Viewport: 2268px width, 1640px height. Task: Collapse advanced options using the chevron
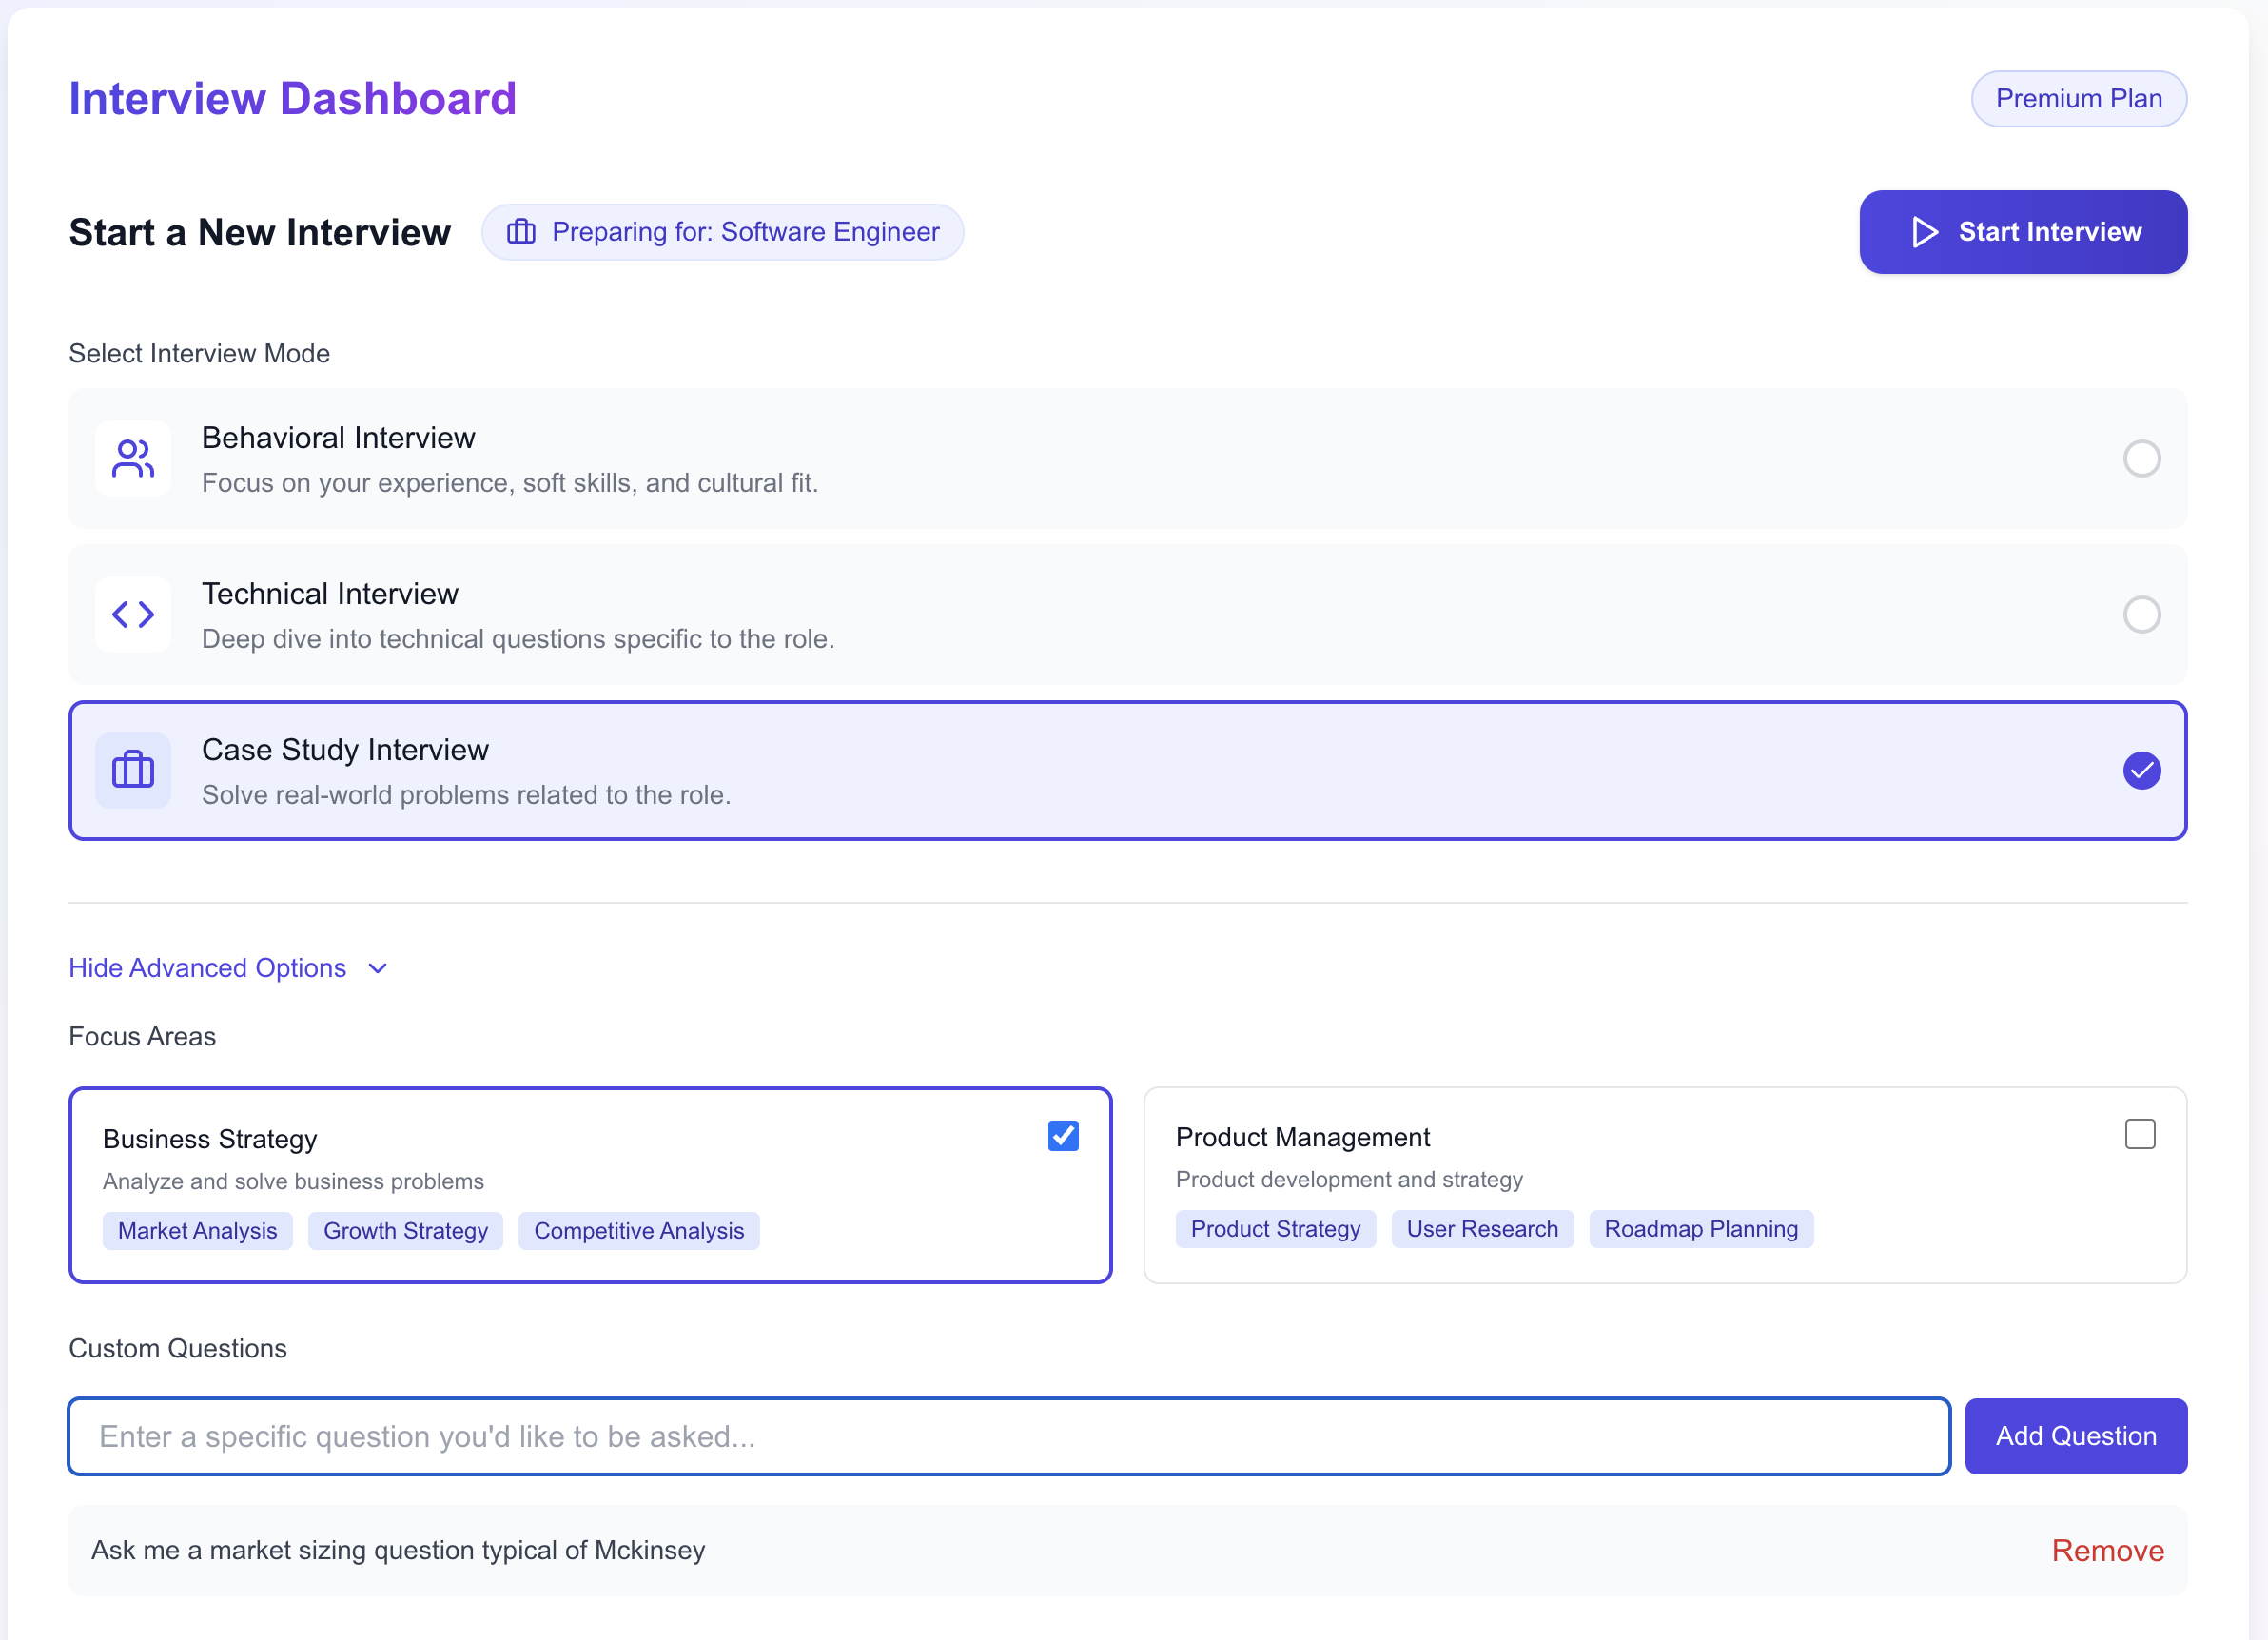pyautogui.click(x=378, y=968)
